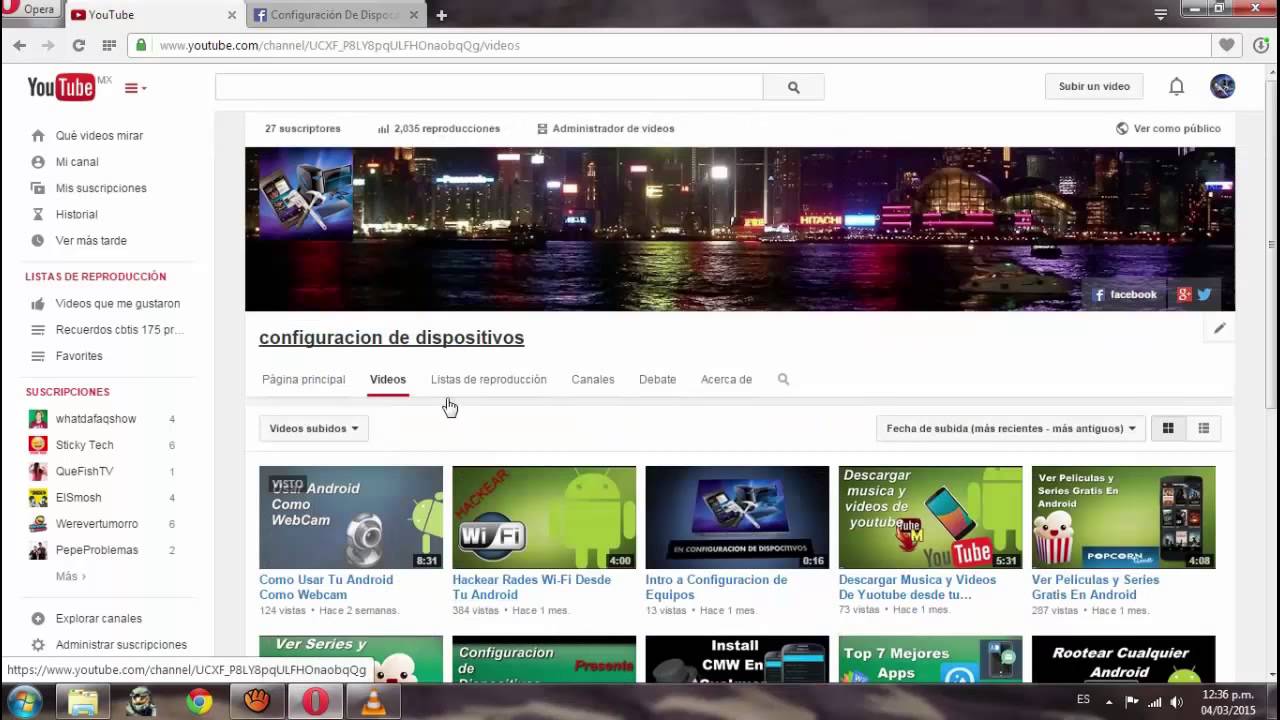This screenshot has height=720, width=1280.
Task: Bookmark page with the heart icon
Action: [1226, 45]
